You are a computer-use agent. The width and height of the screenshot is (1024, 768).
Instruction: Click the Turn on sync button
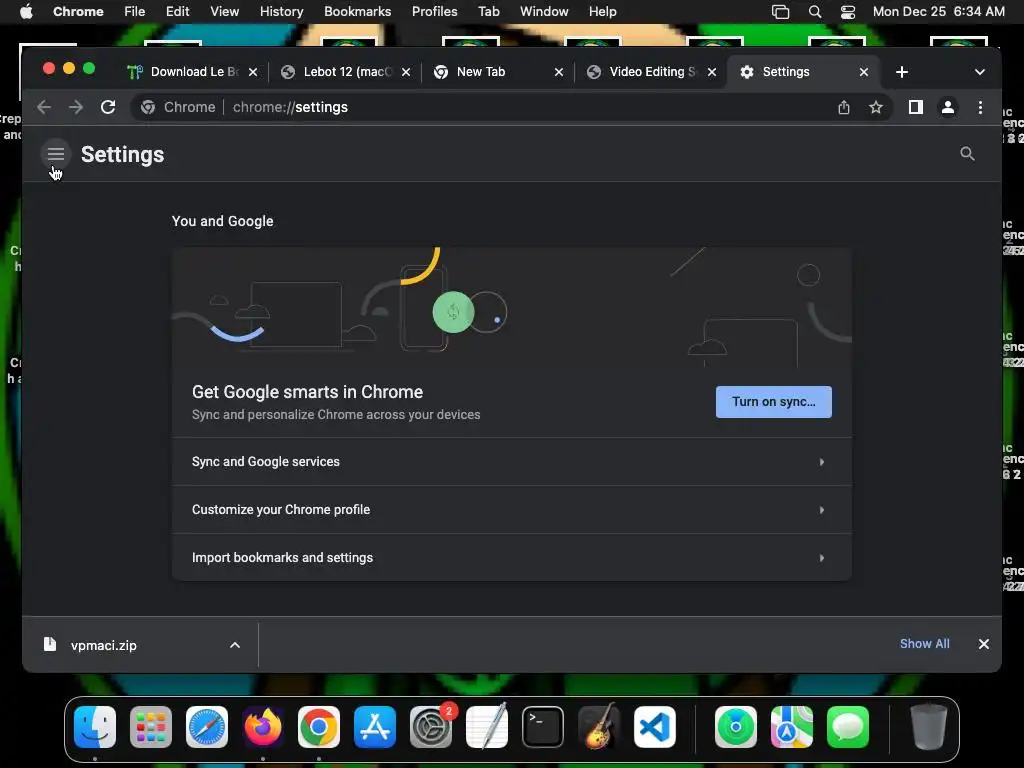point(773,402)
